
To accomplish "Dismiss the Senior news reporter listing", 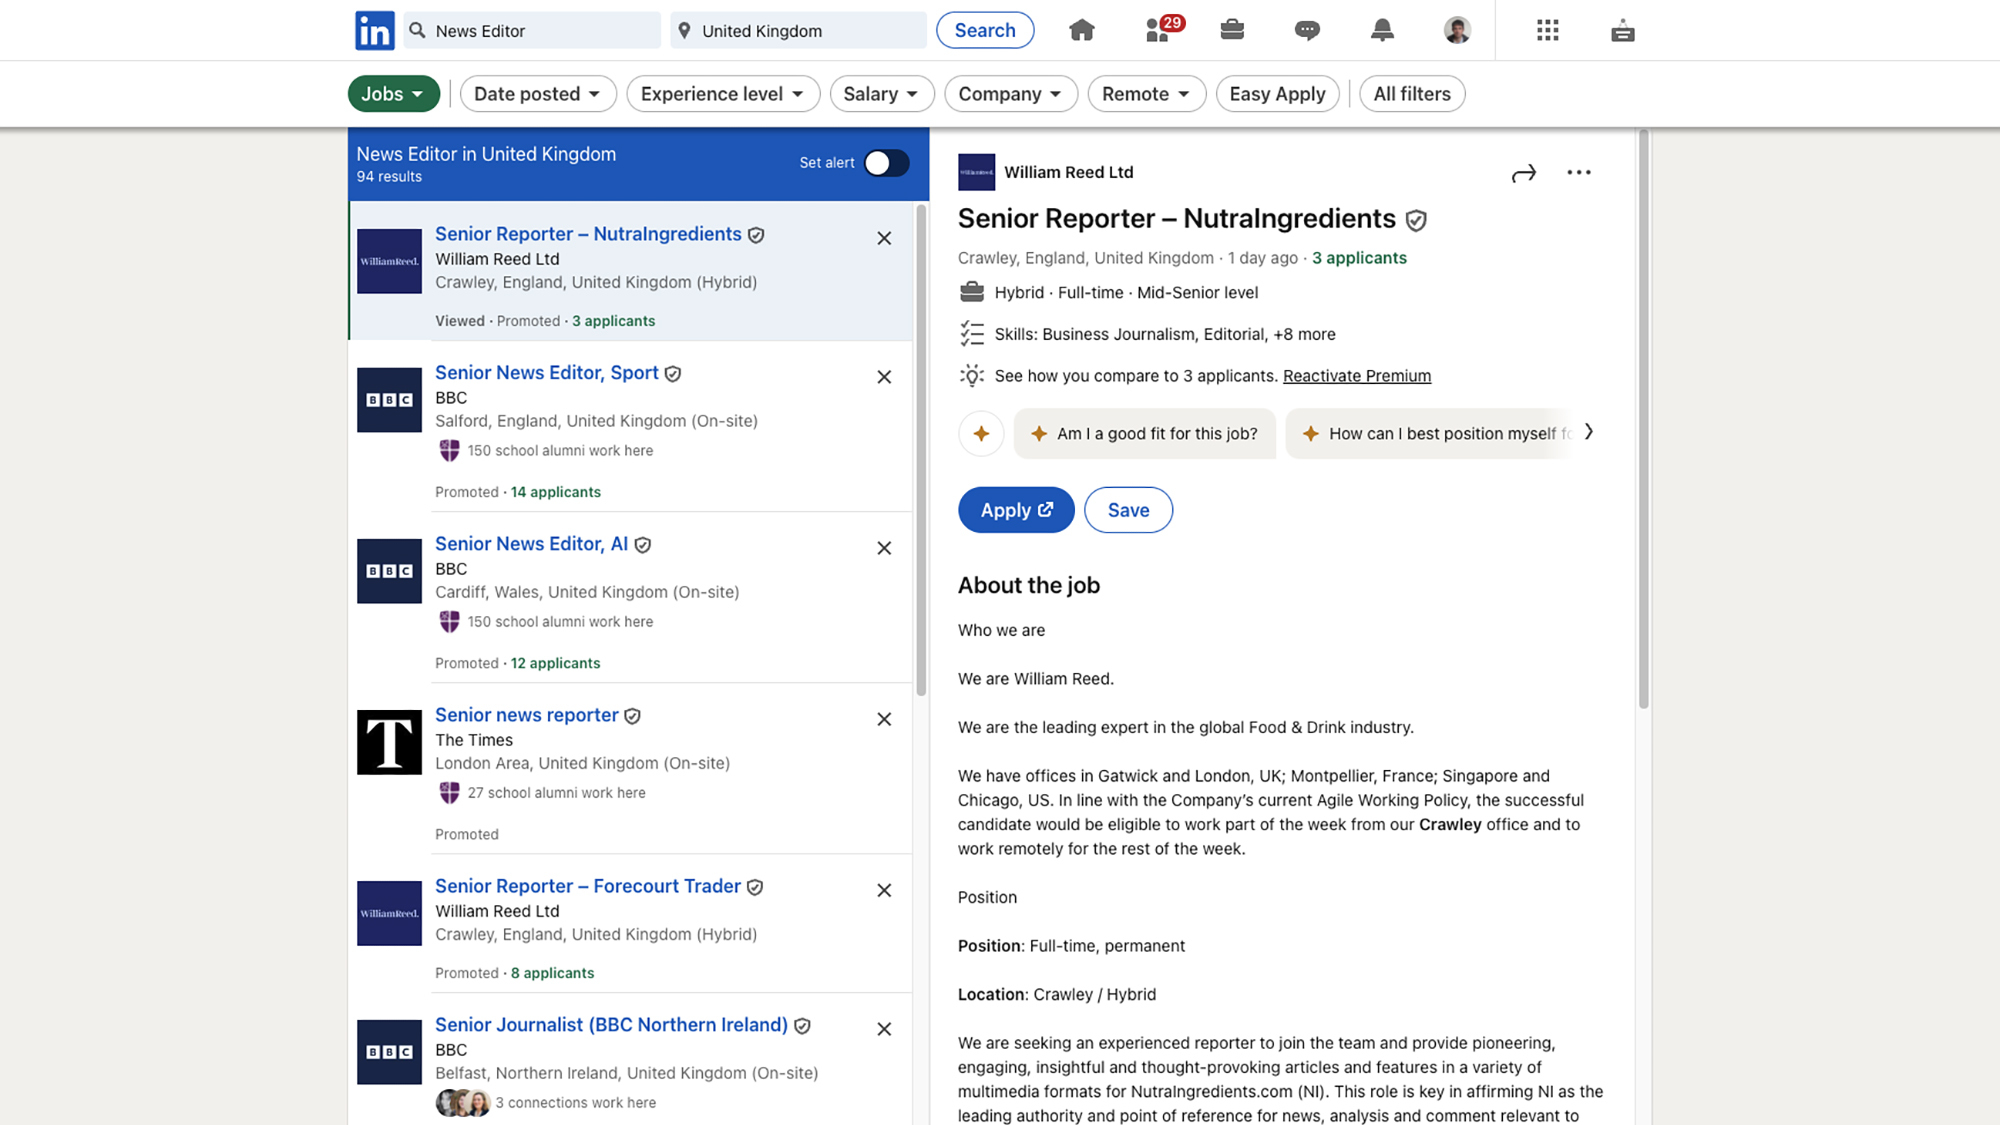I will coord(884,719).
